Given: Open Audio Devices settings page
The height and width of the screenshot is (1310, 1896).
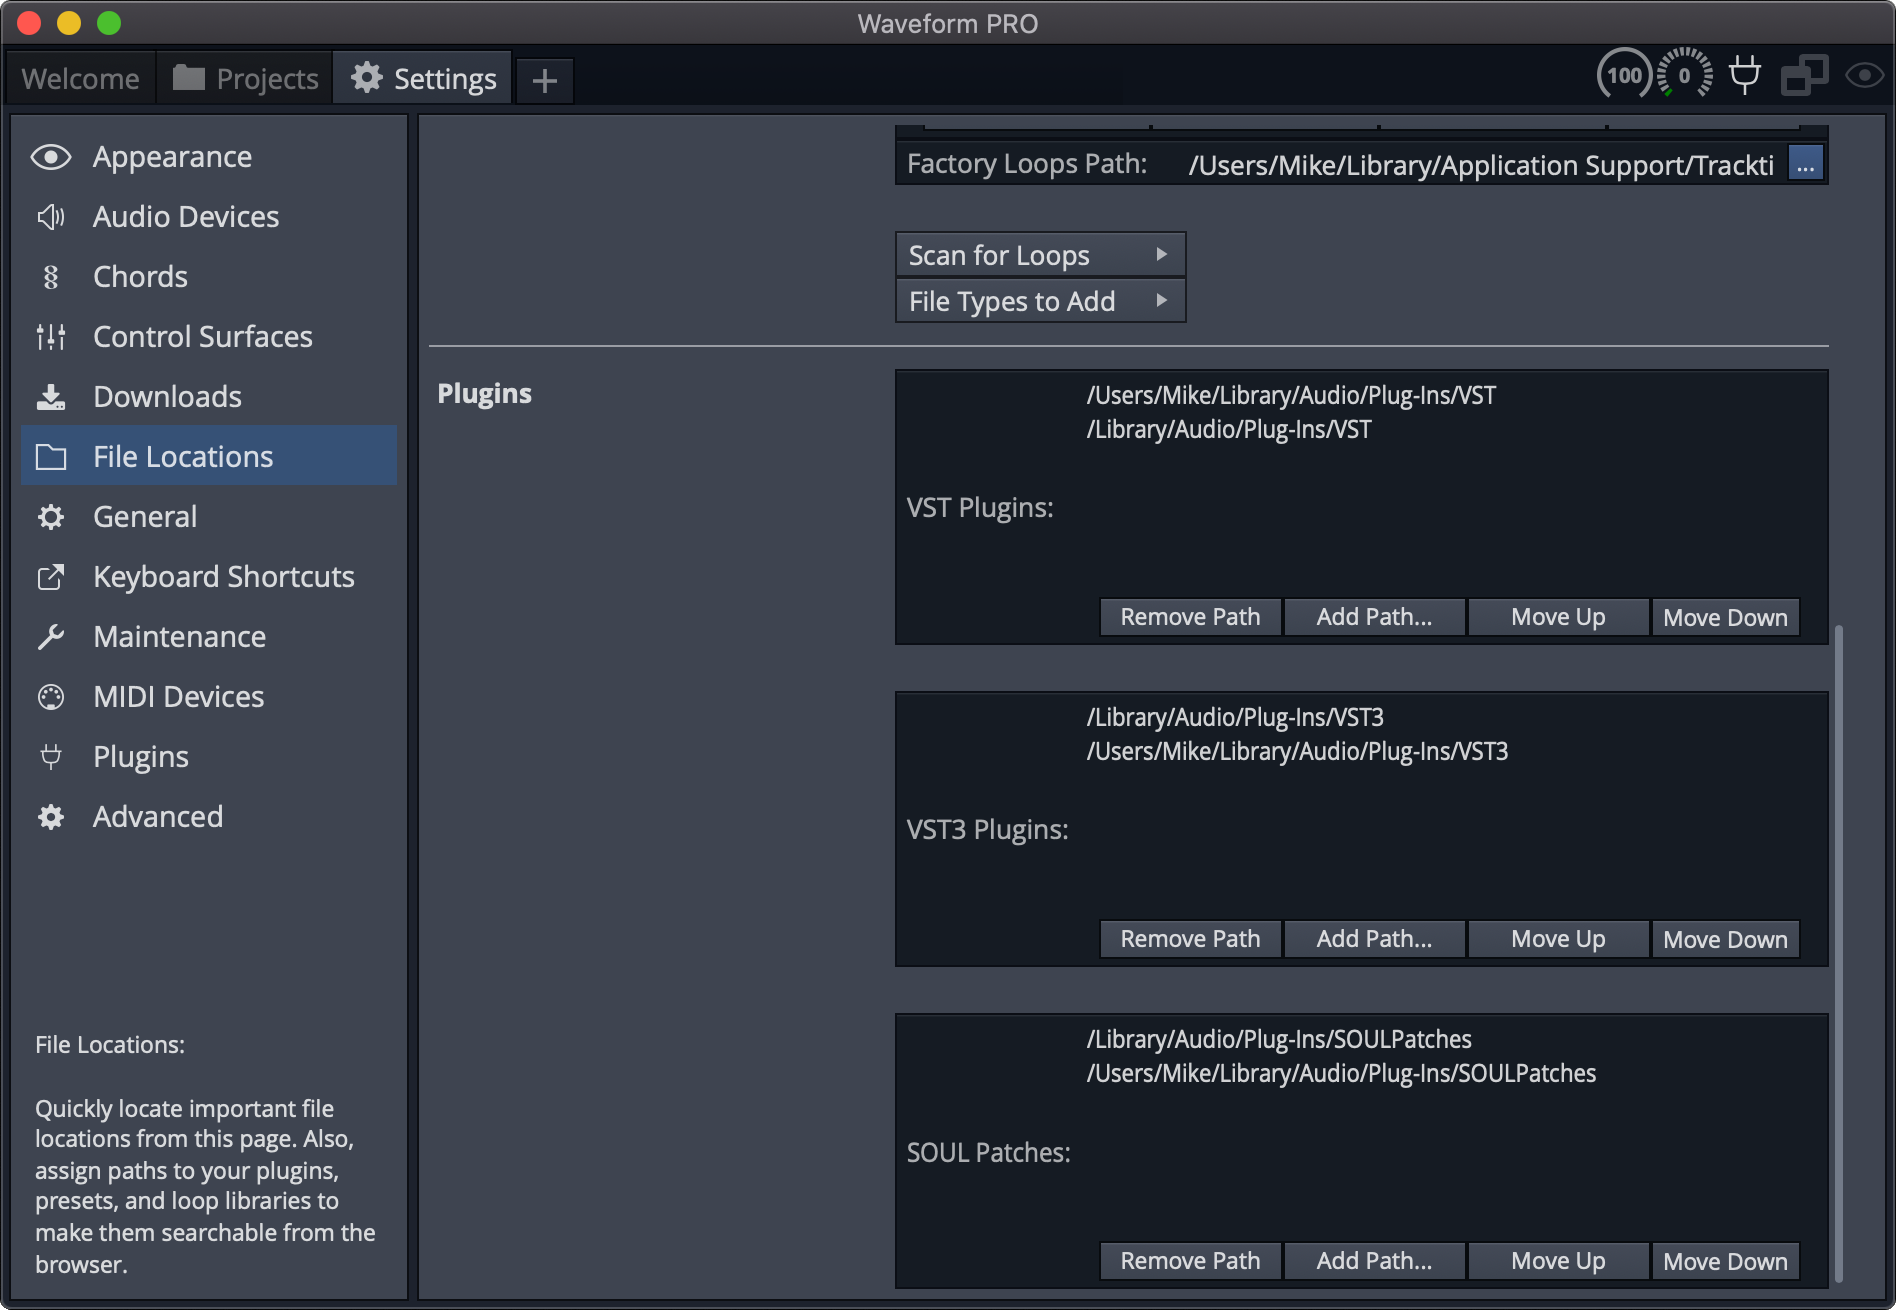Looking at the screenshot, I should [209, 217].
